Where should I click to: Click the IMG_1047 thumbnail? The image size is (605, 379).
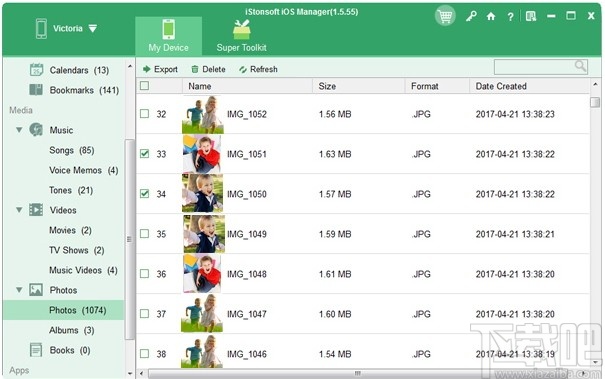(202, 313)
